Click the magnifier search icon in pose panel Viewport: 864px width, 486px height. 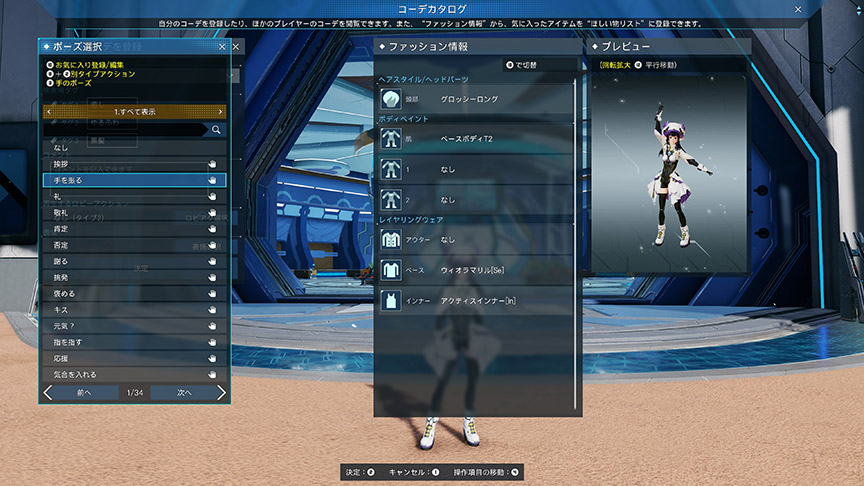(215, 130)
